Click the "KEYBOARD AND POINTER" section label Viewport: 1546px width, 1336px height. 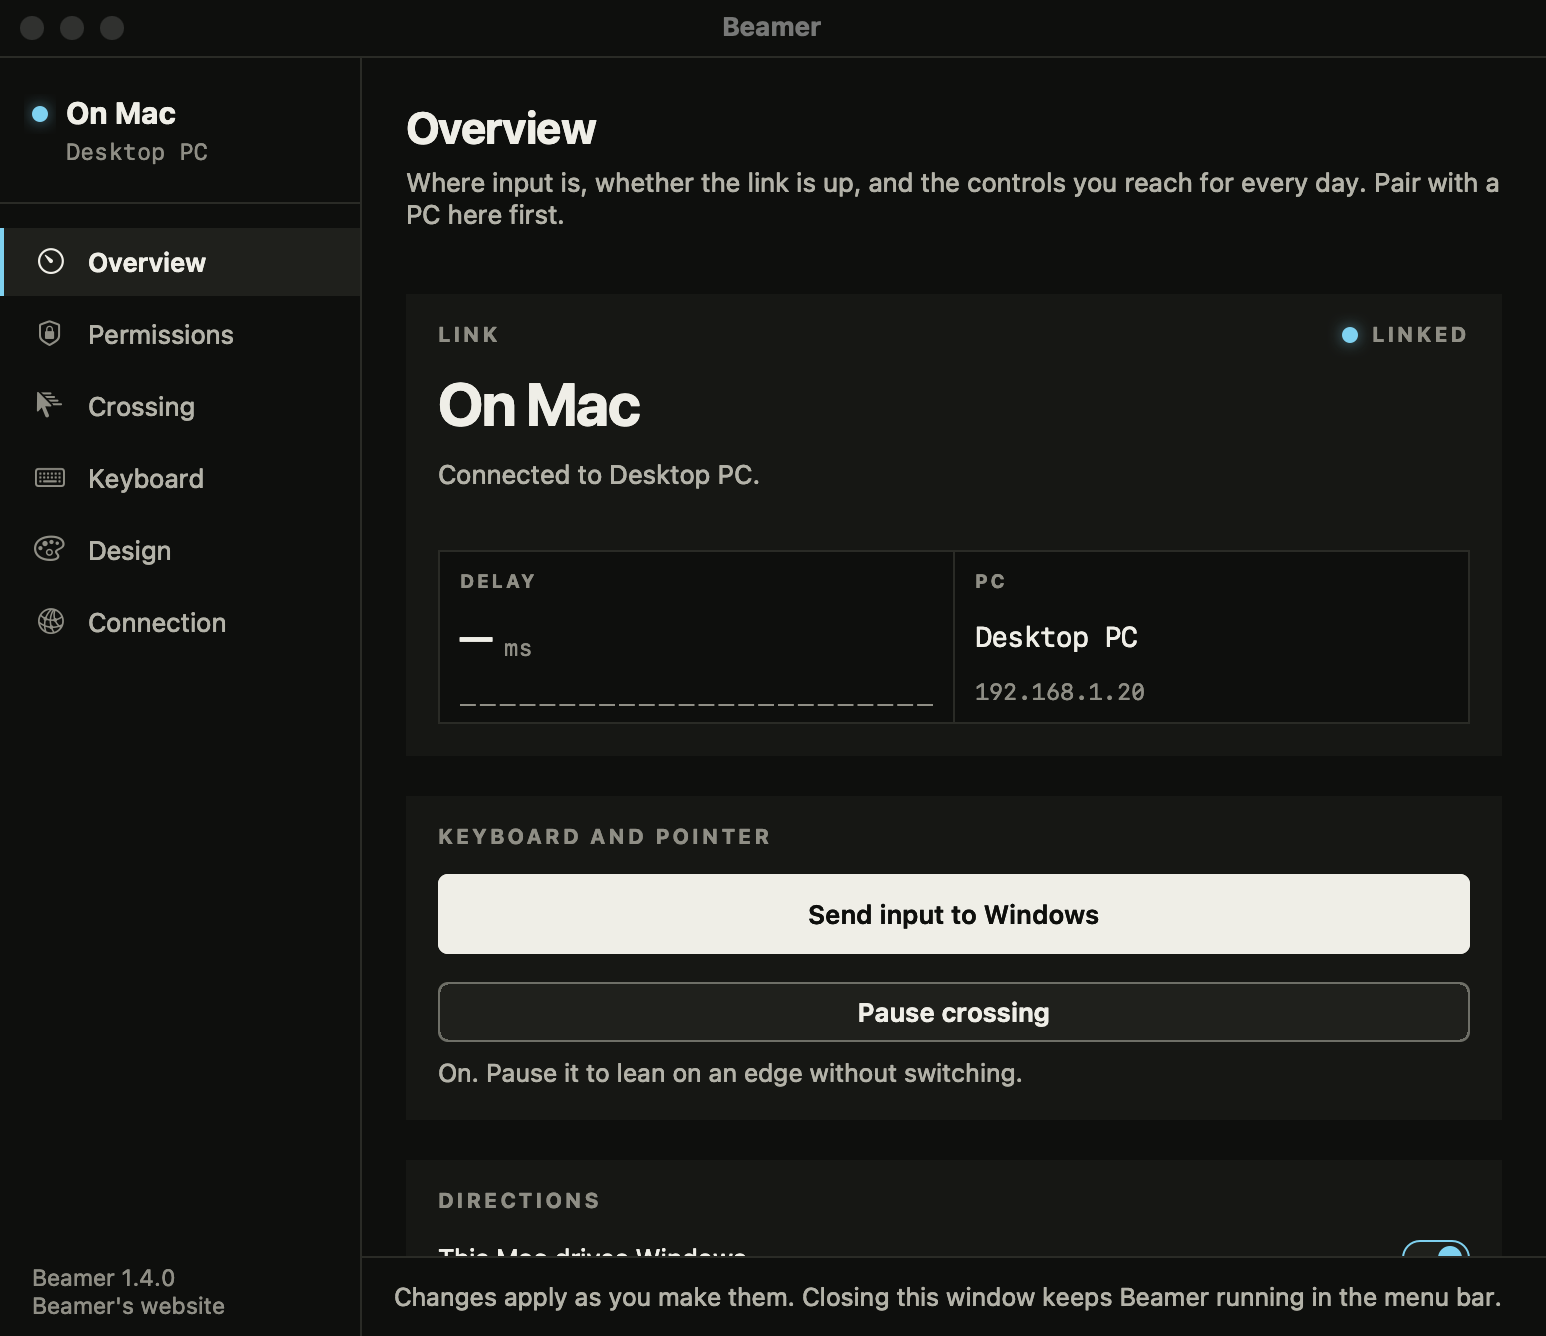click(604, 837)
